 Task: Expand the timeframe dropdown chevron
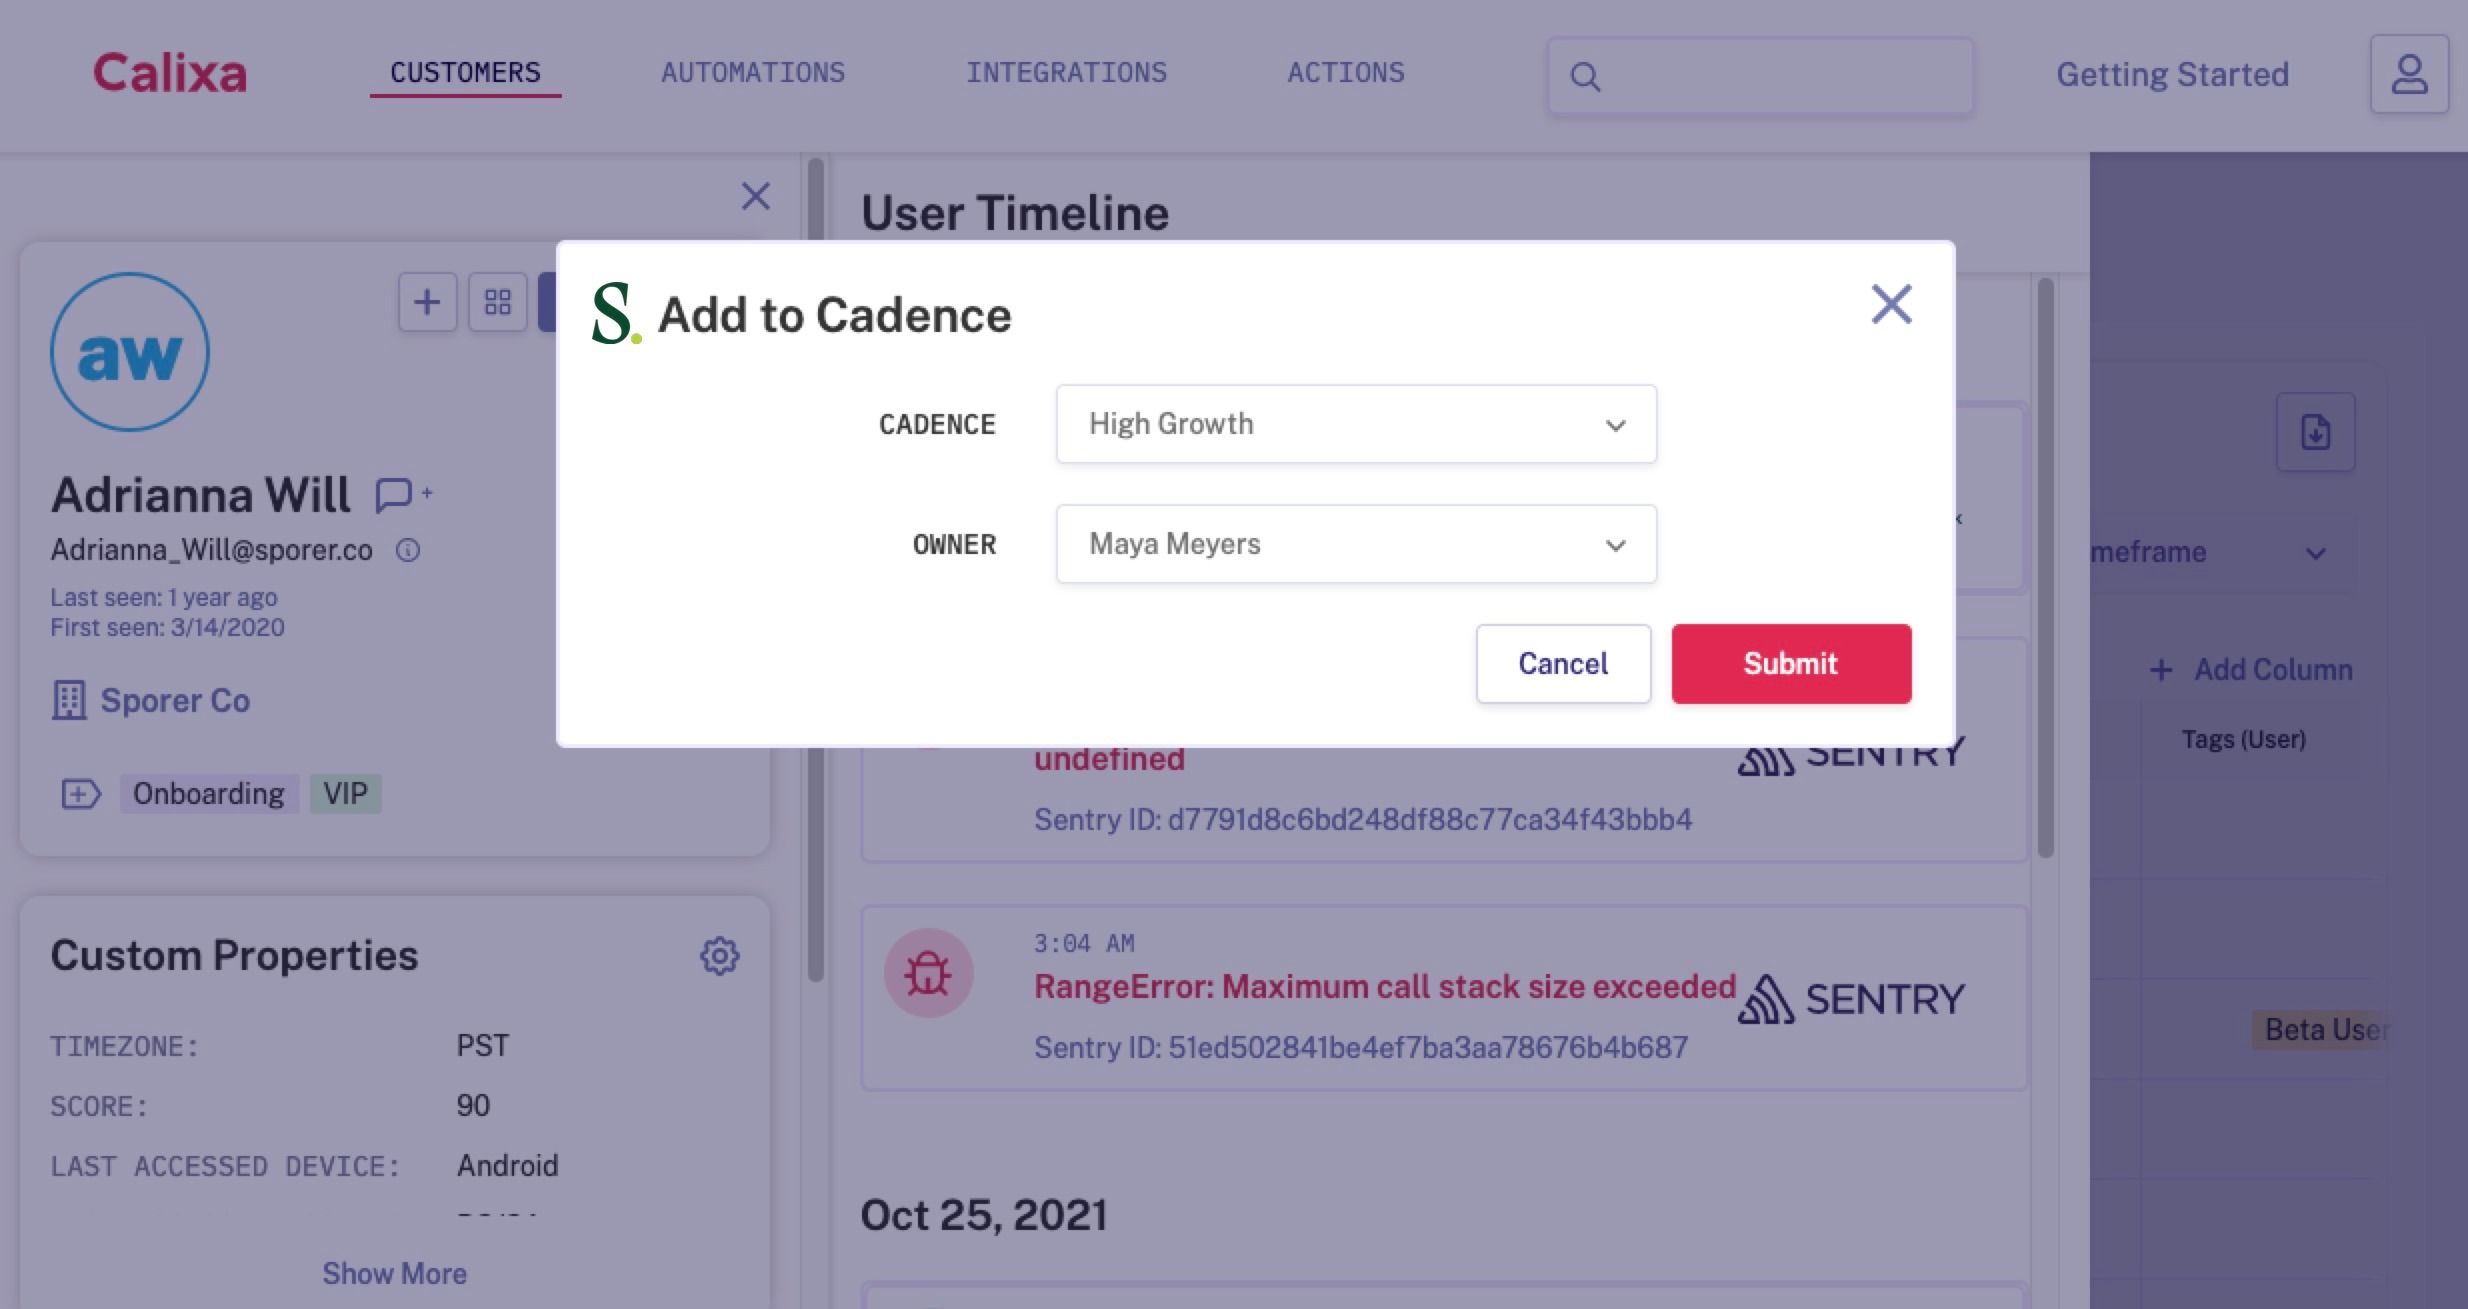[x=2316, y=553]
